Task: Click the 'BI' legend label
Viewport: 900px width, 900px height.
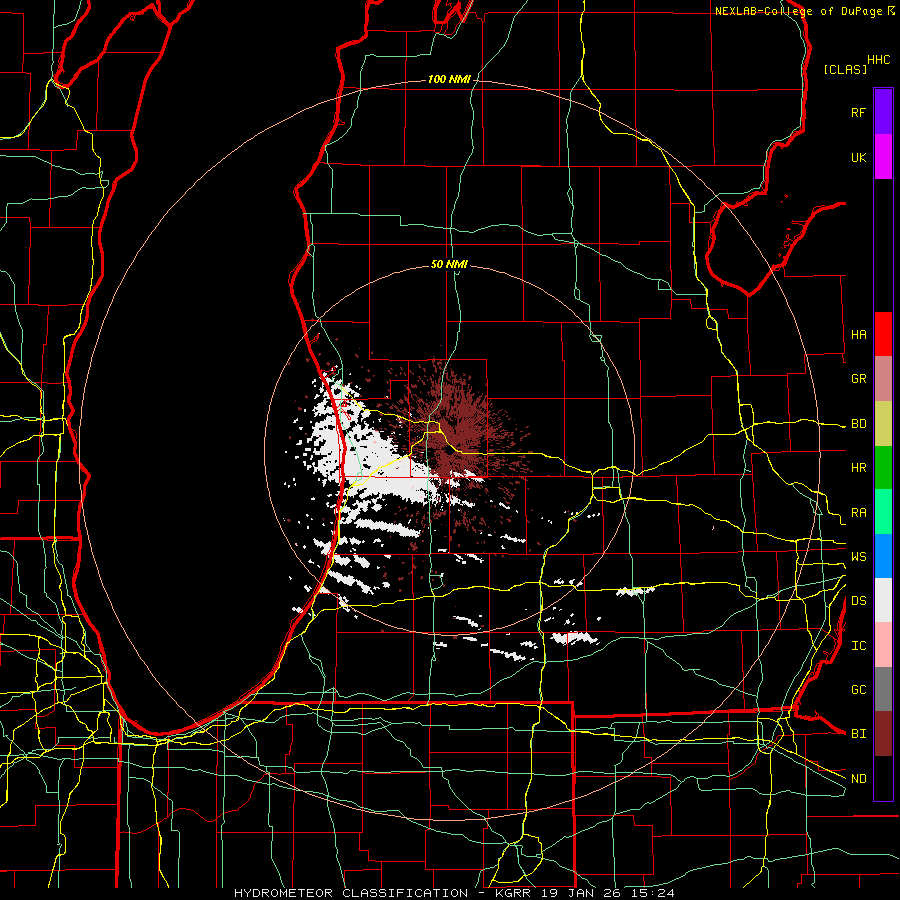Action: [x=858, y=734]
